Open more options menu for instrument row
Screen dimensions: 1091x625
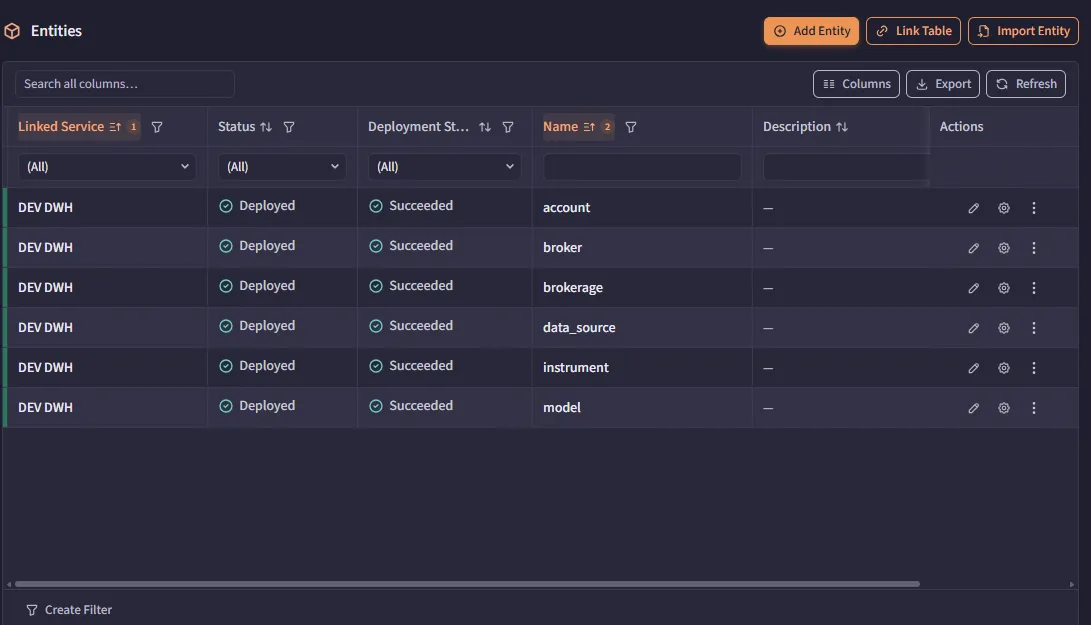tap(1033, 368)
